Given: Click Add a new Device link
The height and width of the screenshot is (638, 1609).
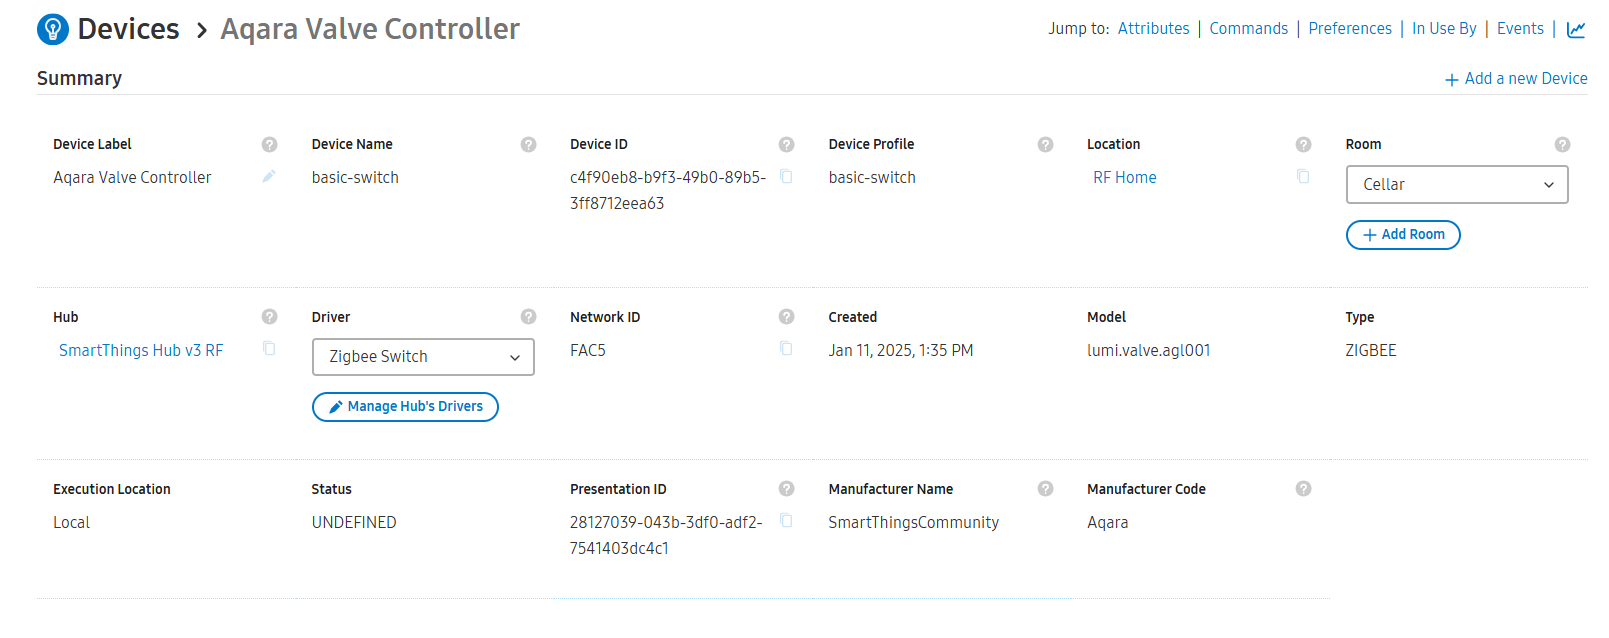Looking at the screenshot, I should pyautogui.click(x=1516, y=79).
